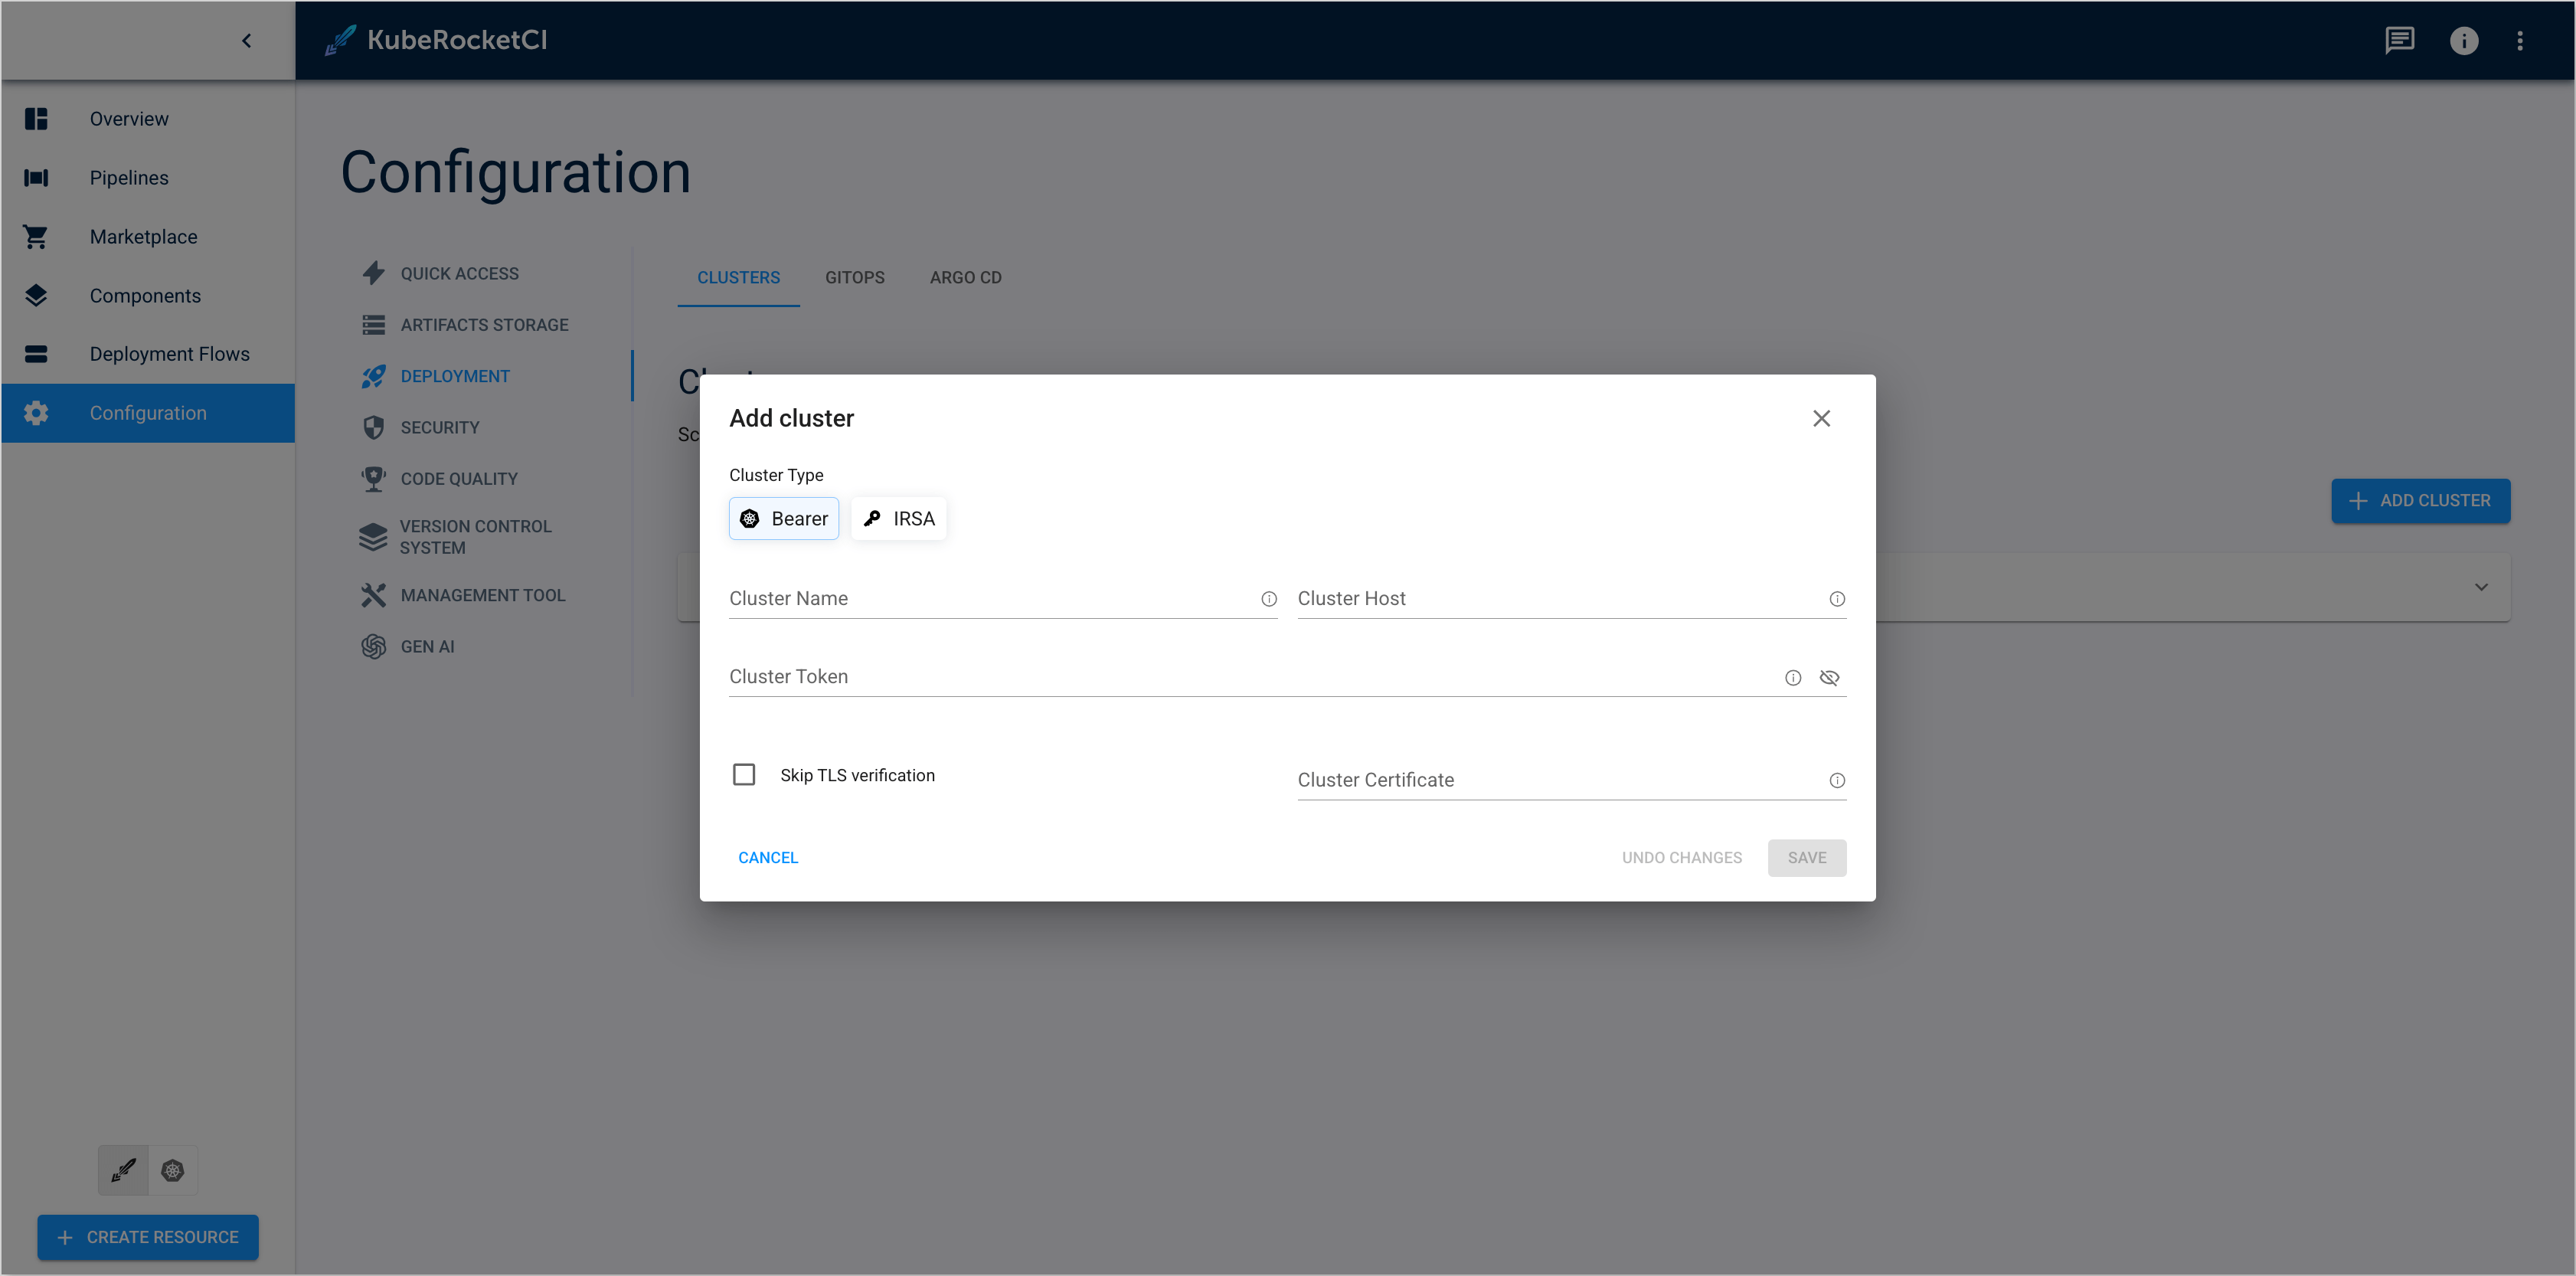The width and height of the screenshot is (2576, 1276).
Task: Open the Argo CD tab
Action: click(964, 277)
